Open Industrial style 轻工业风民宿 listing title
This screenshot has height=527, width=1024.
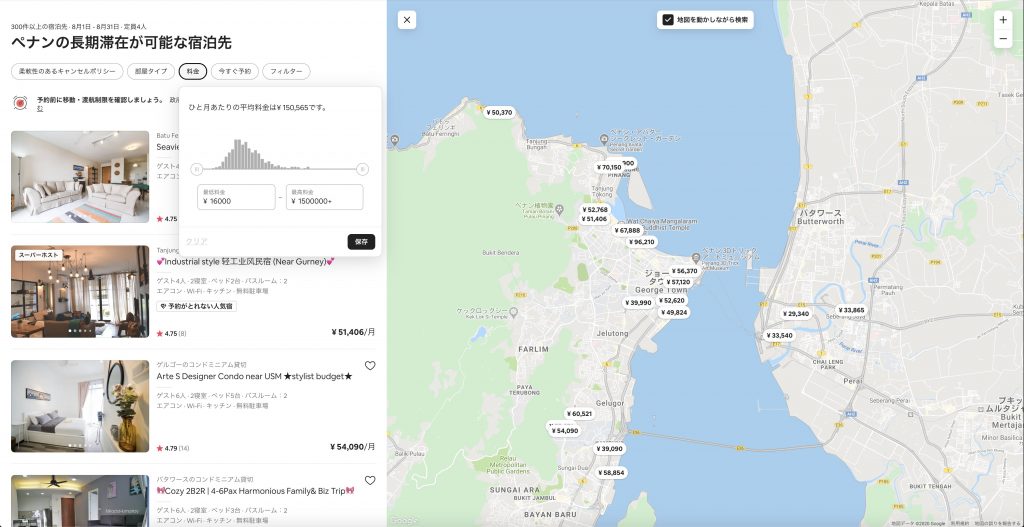246,261
